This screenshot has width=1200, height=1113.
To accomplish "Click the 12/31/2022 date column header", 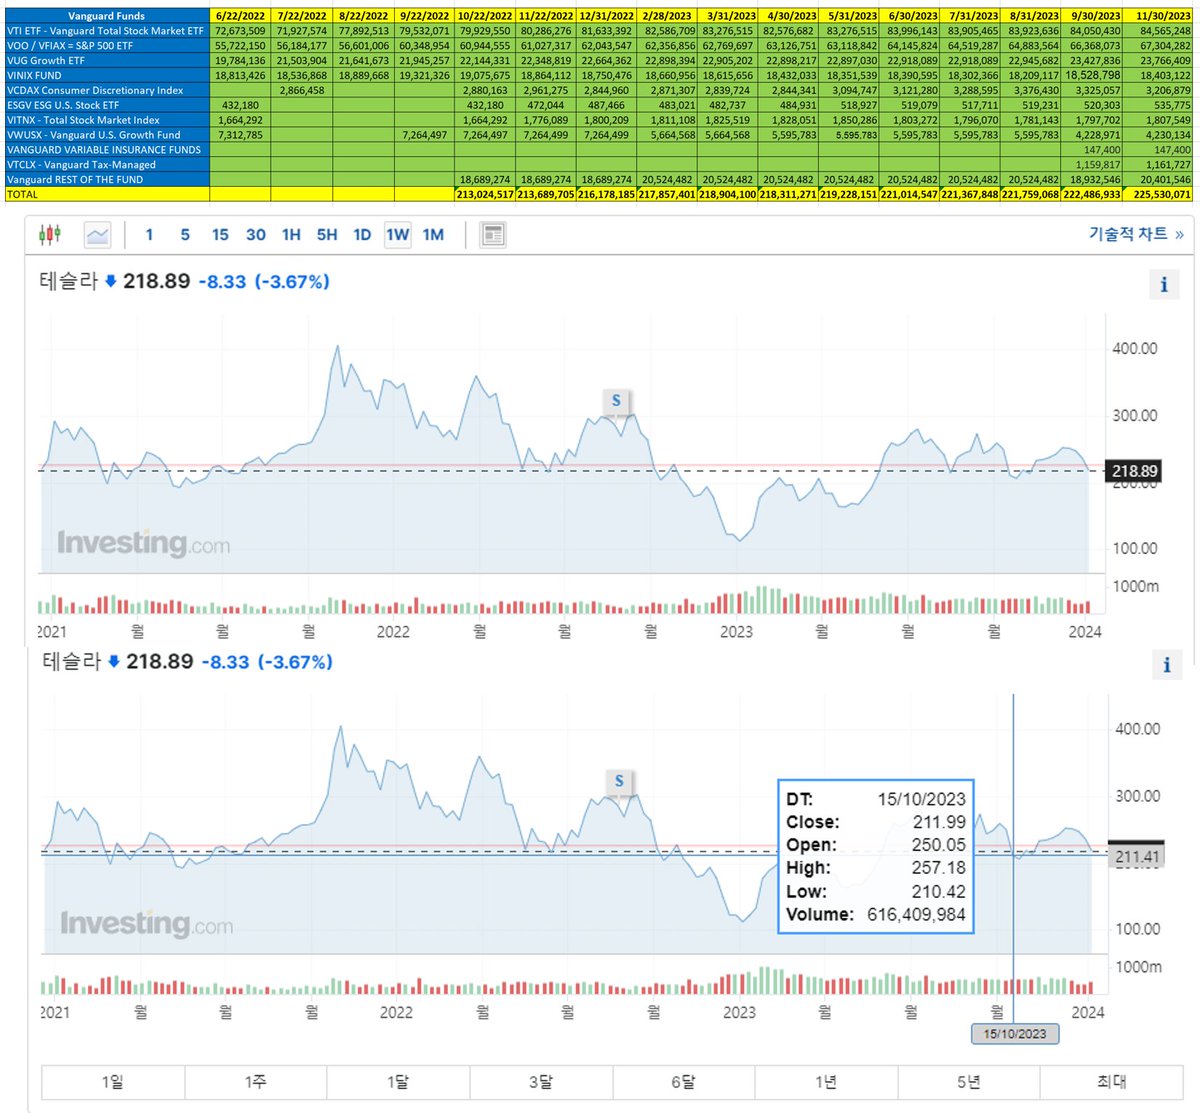I will pos(606,16).
